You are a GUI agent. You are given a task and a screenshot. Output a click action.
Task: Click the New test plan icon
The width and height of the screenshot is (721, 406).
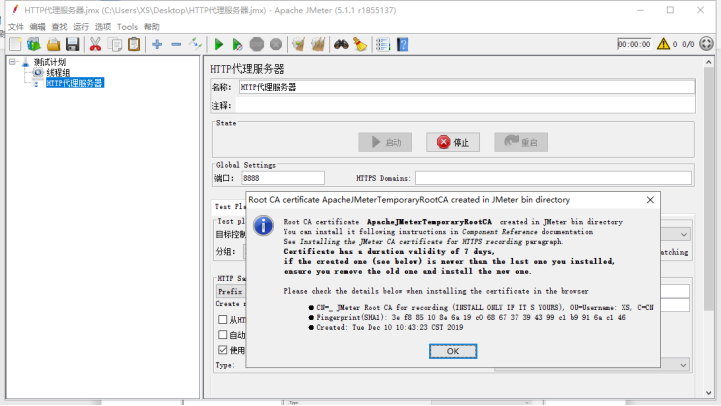[15, 44]
